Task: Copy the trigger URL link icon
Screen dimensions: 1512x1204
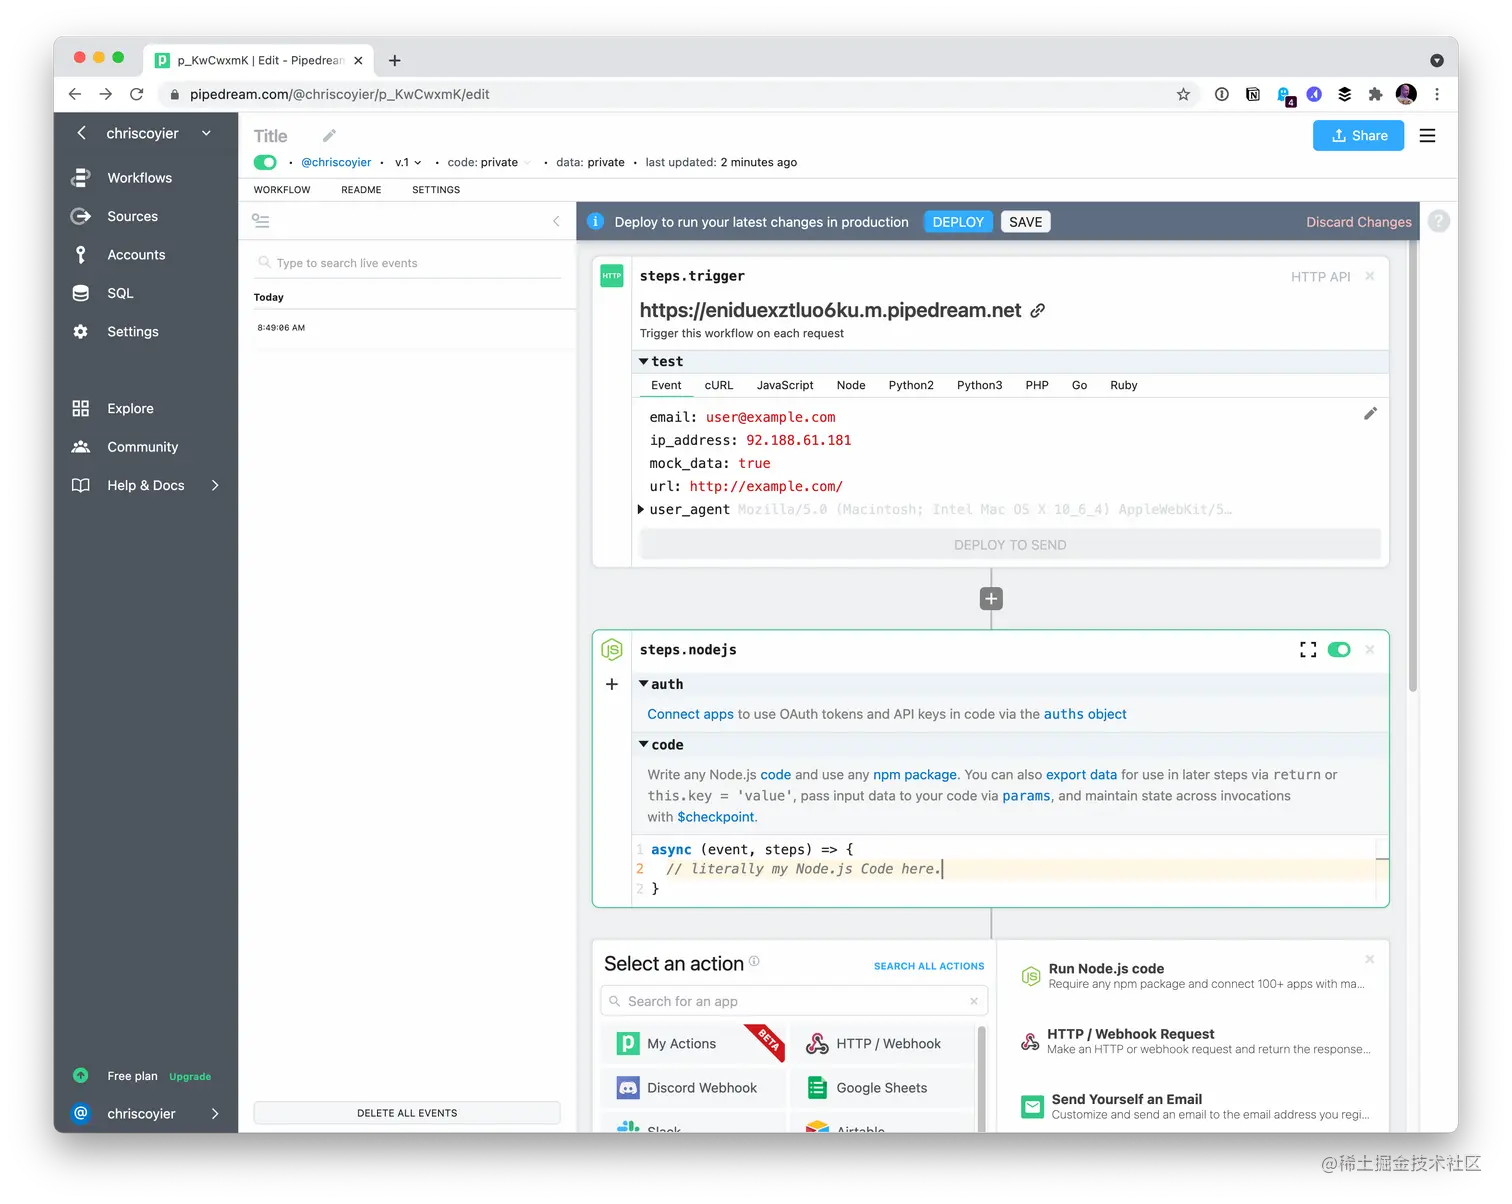Action: coord(1038,311)
